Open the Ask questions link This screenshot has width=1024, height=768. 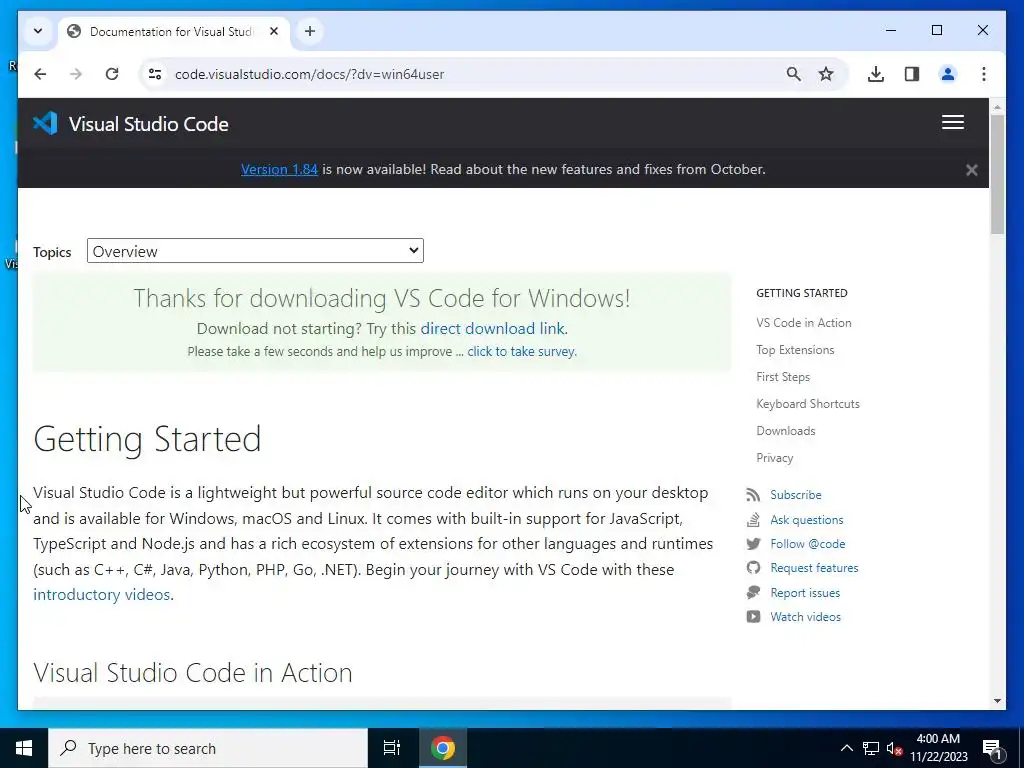[807, 520]
